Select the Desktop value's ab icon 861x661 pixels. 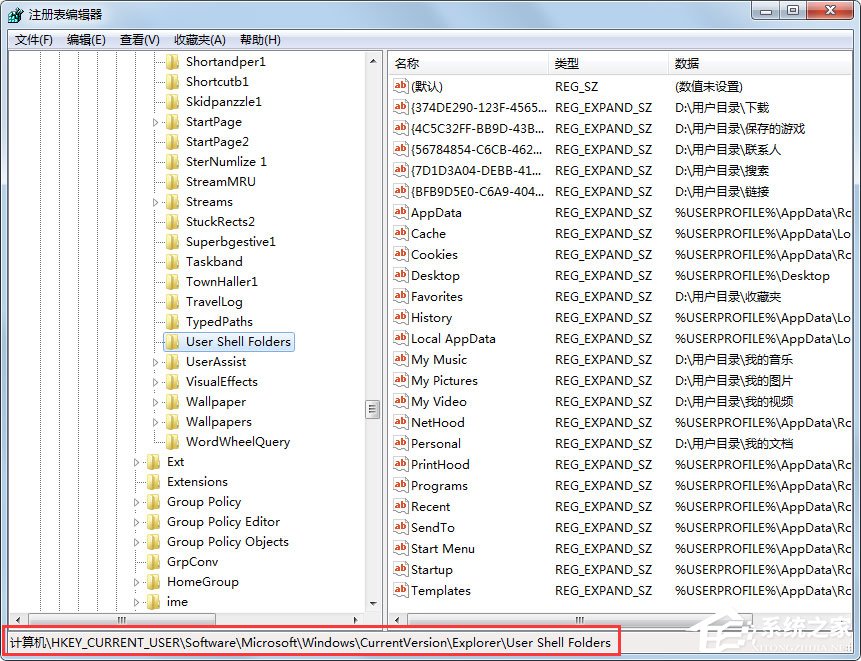click(x=401, y=275)
